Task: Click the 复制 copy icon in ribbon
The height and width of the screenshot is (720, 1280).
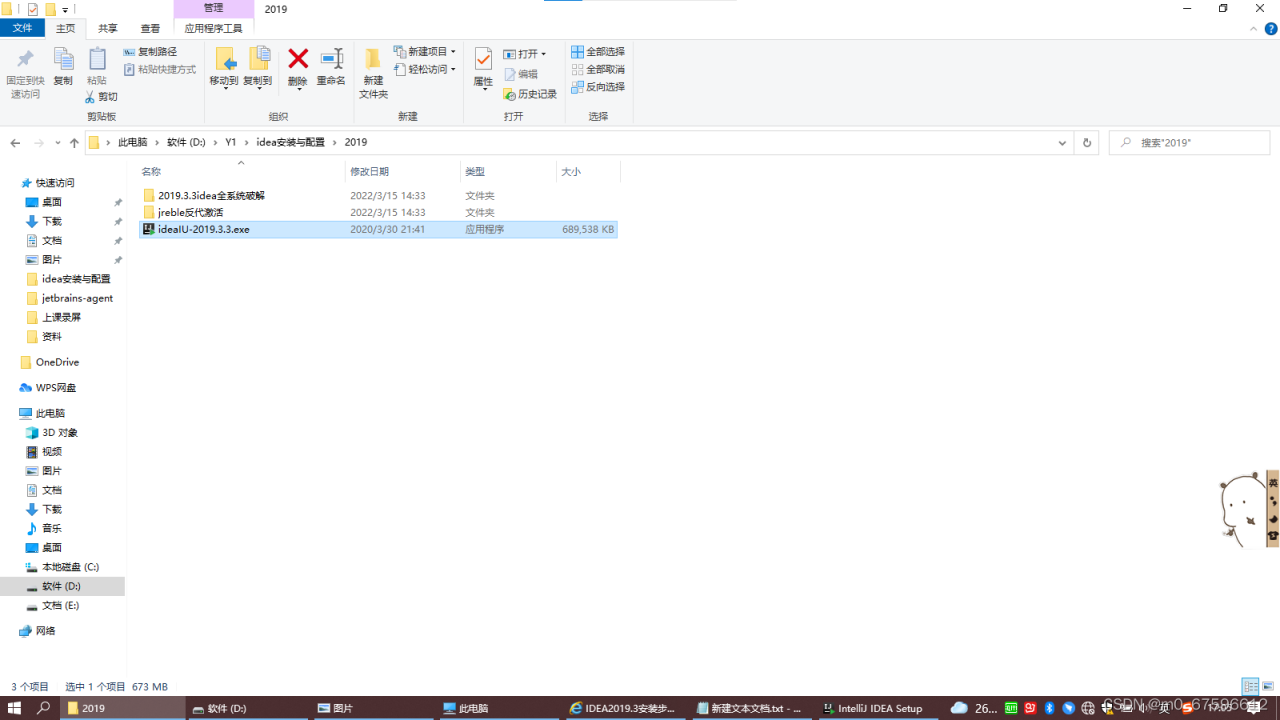Action: click(x=63, y=59)
